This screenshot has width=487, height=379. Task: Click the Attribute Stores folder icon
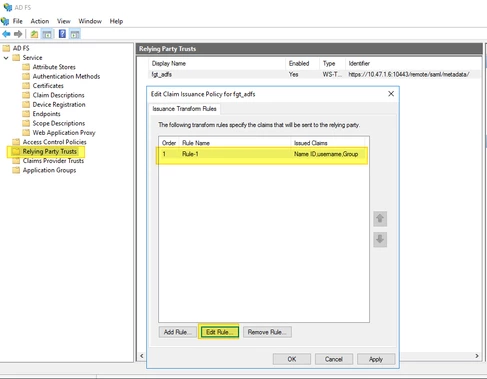tap(26, 67)
